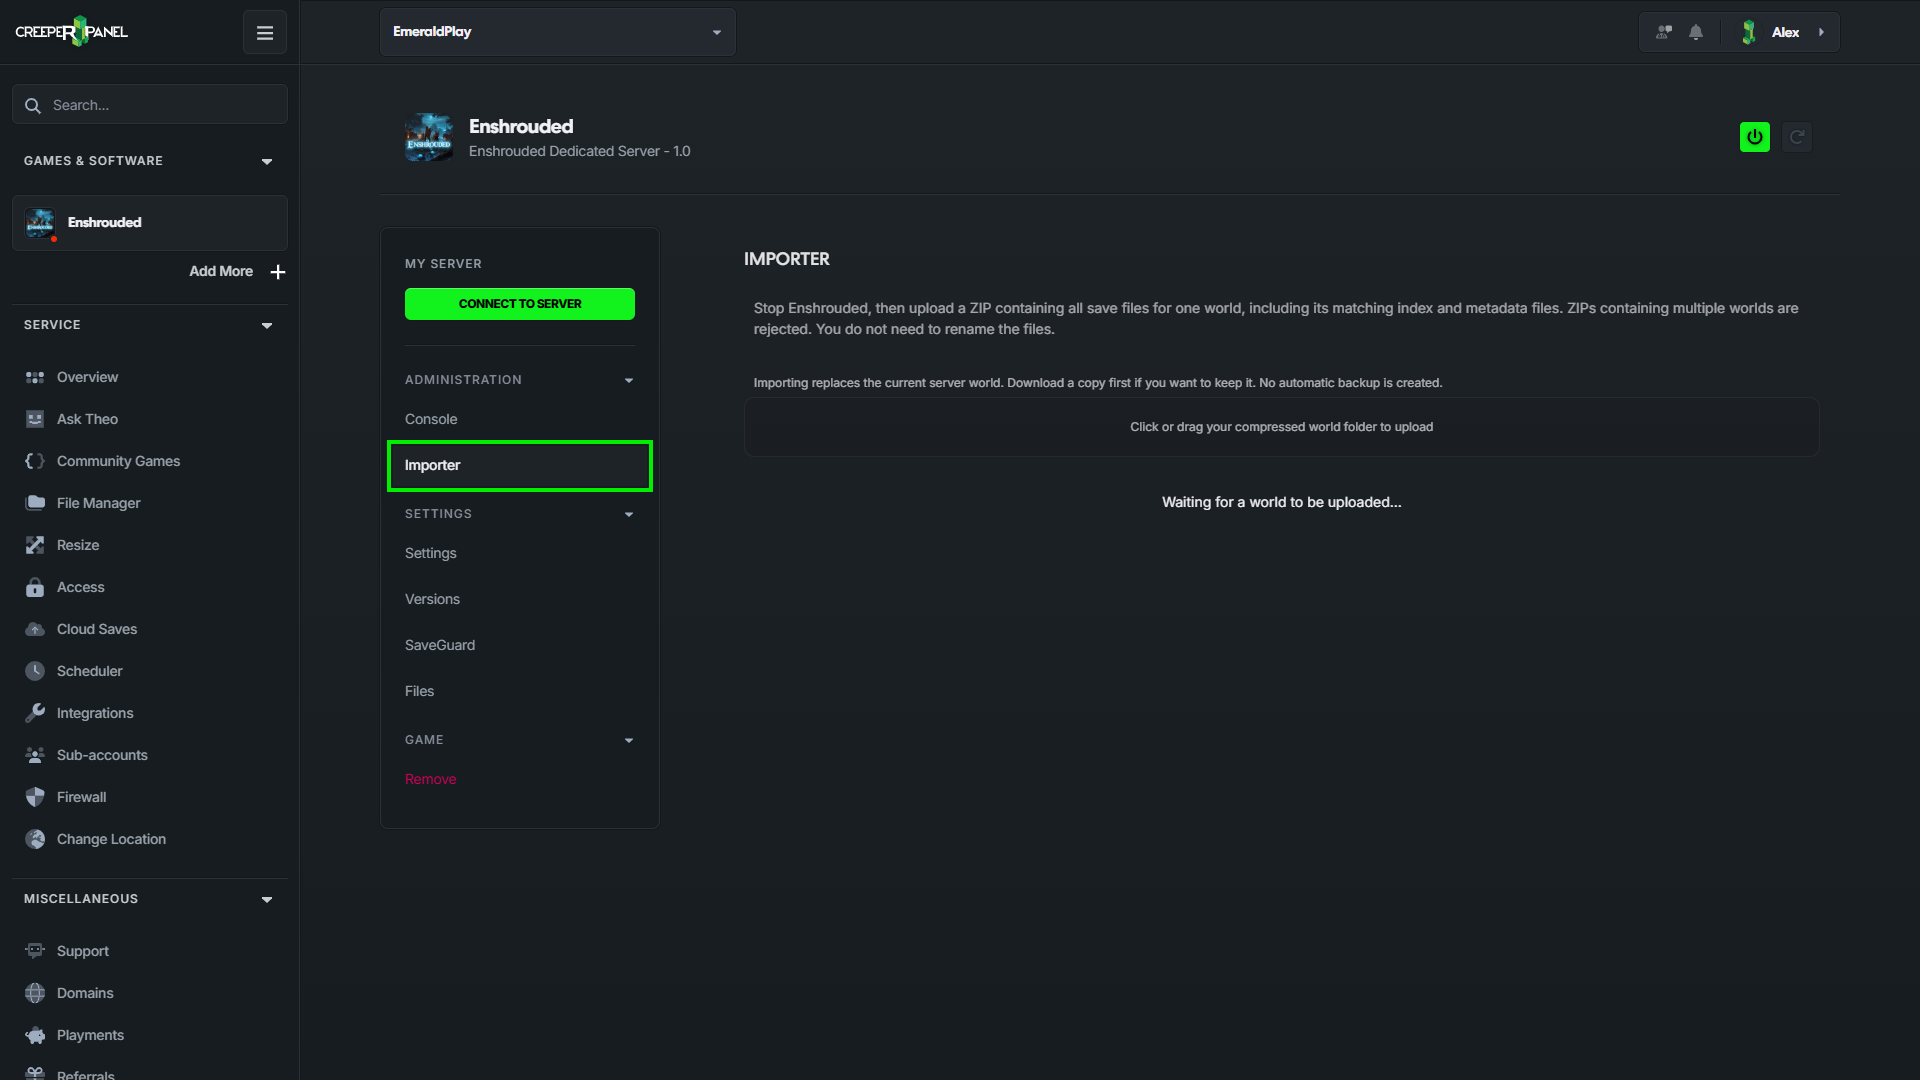The image size is (1920, 1080).
Task: Open the Alex account menu
Action: coord(1785,32)
